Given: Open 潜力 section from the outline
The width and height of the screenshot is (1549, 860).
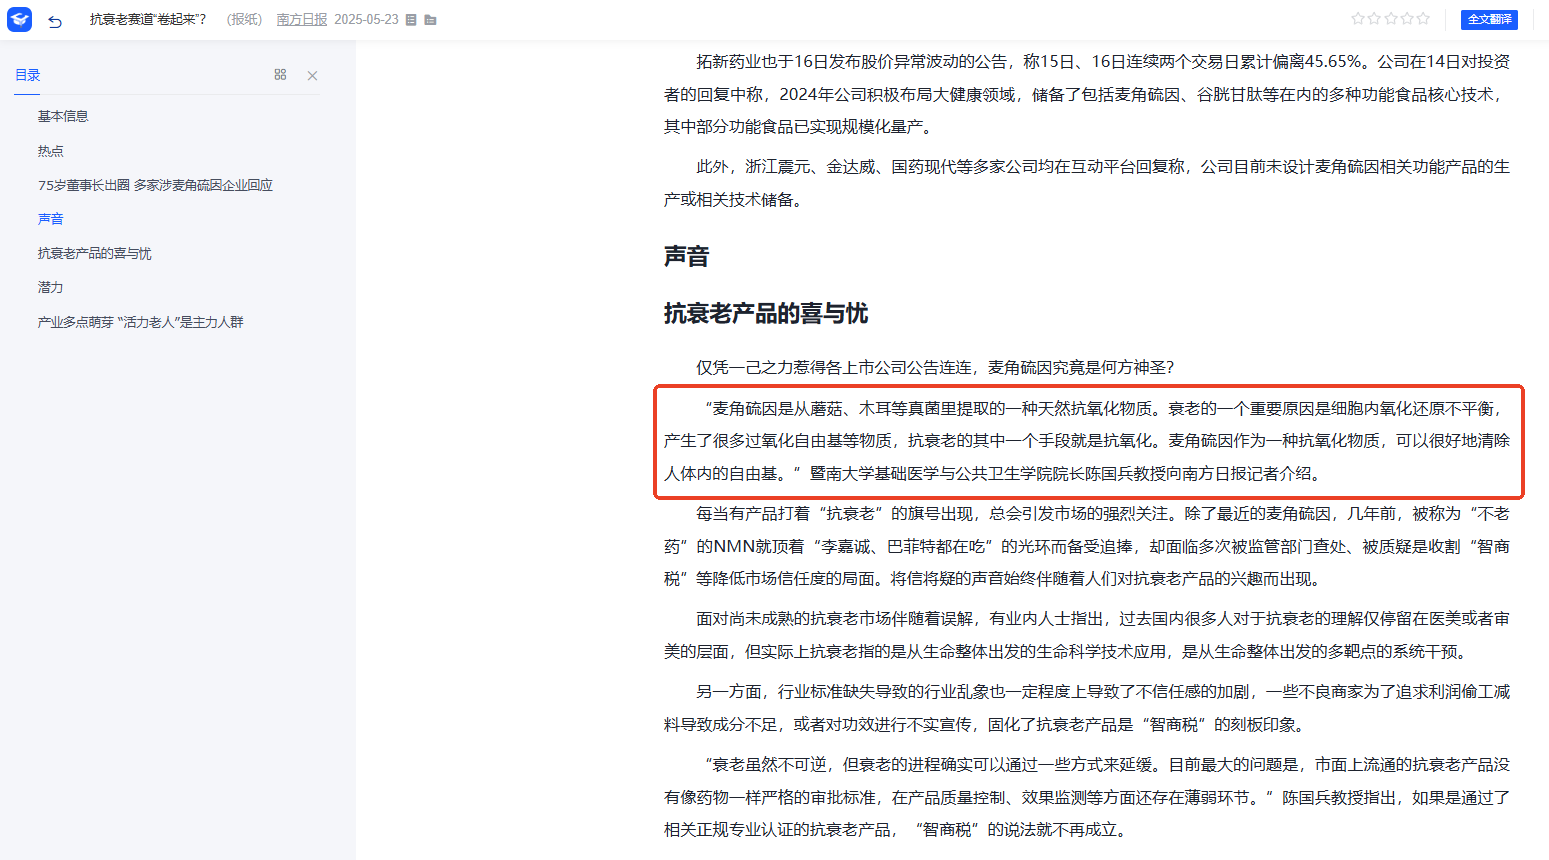Looking at the screenshot, I should pyautogui.click(x=51, y=287).
